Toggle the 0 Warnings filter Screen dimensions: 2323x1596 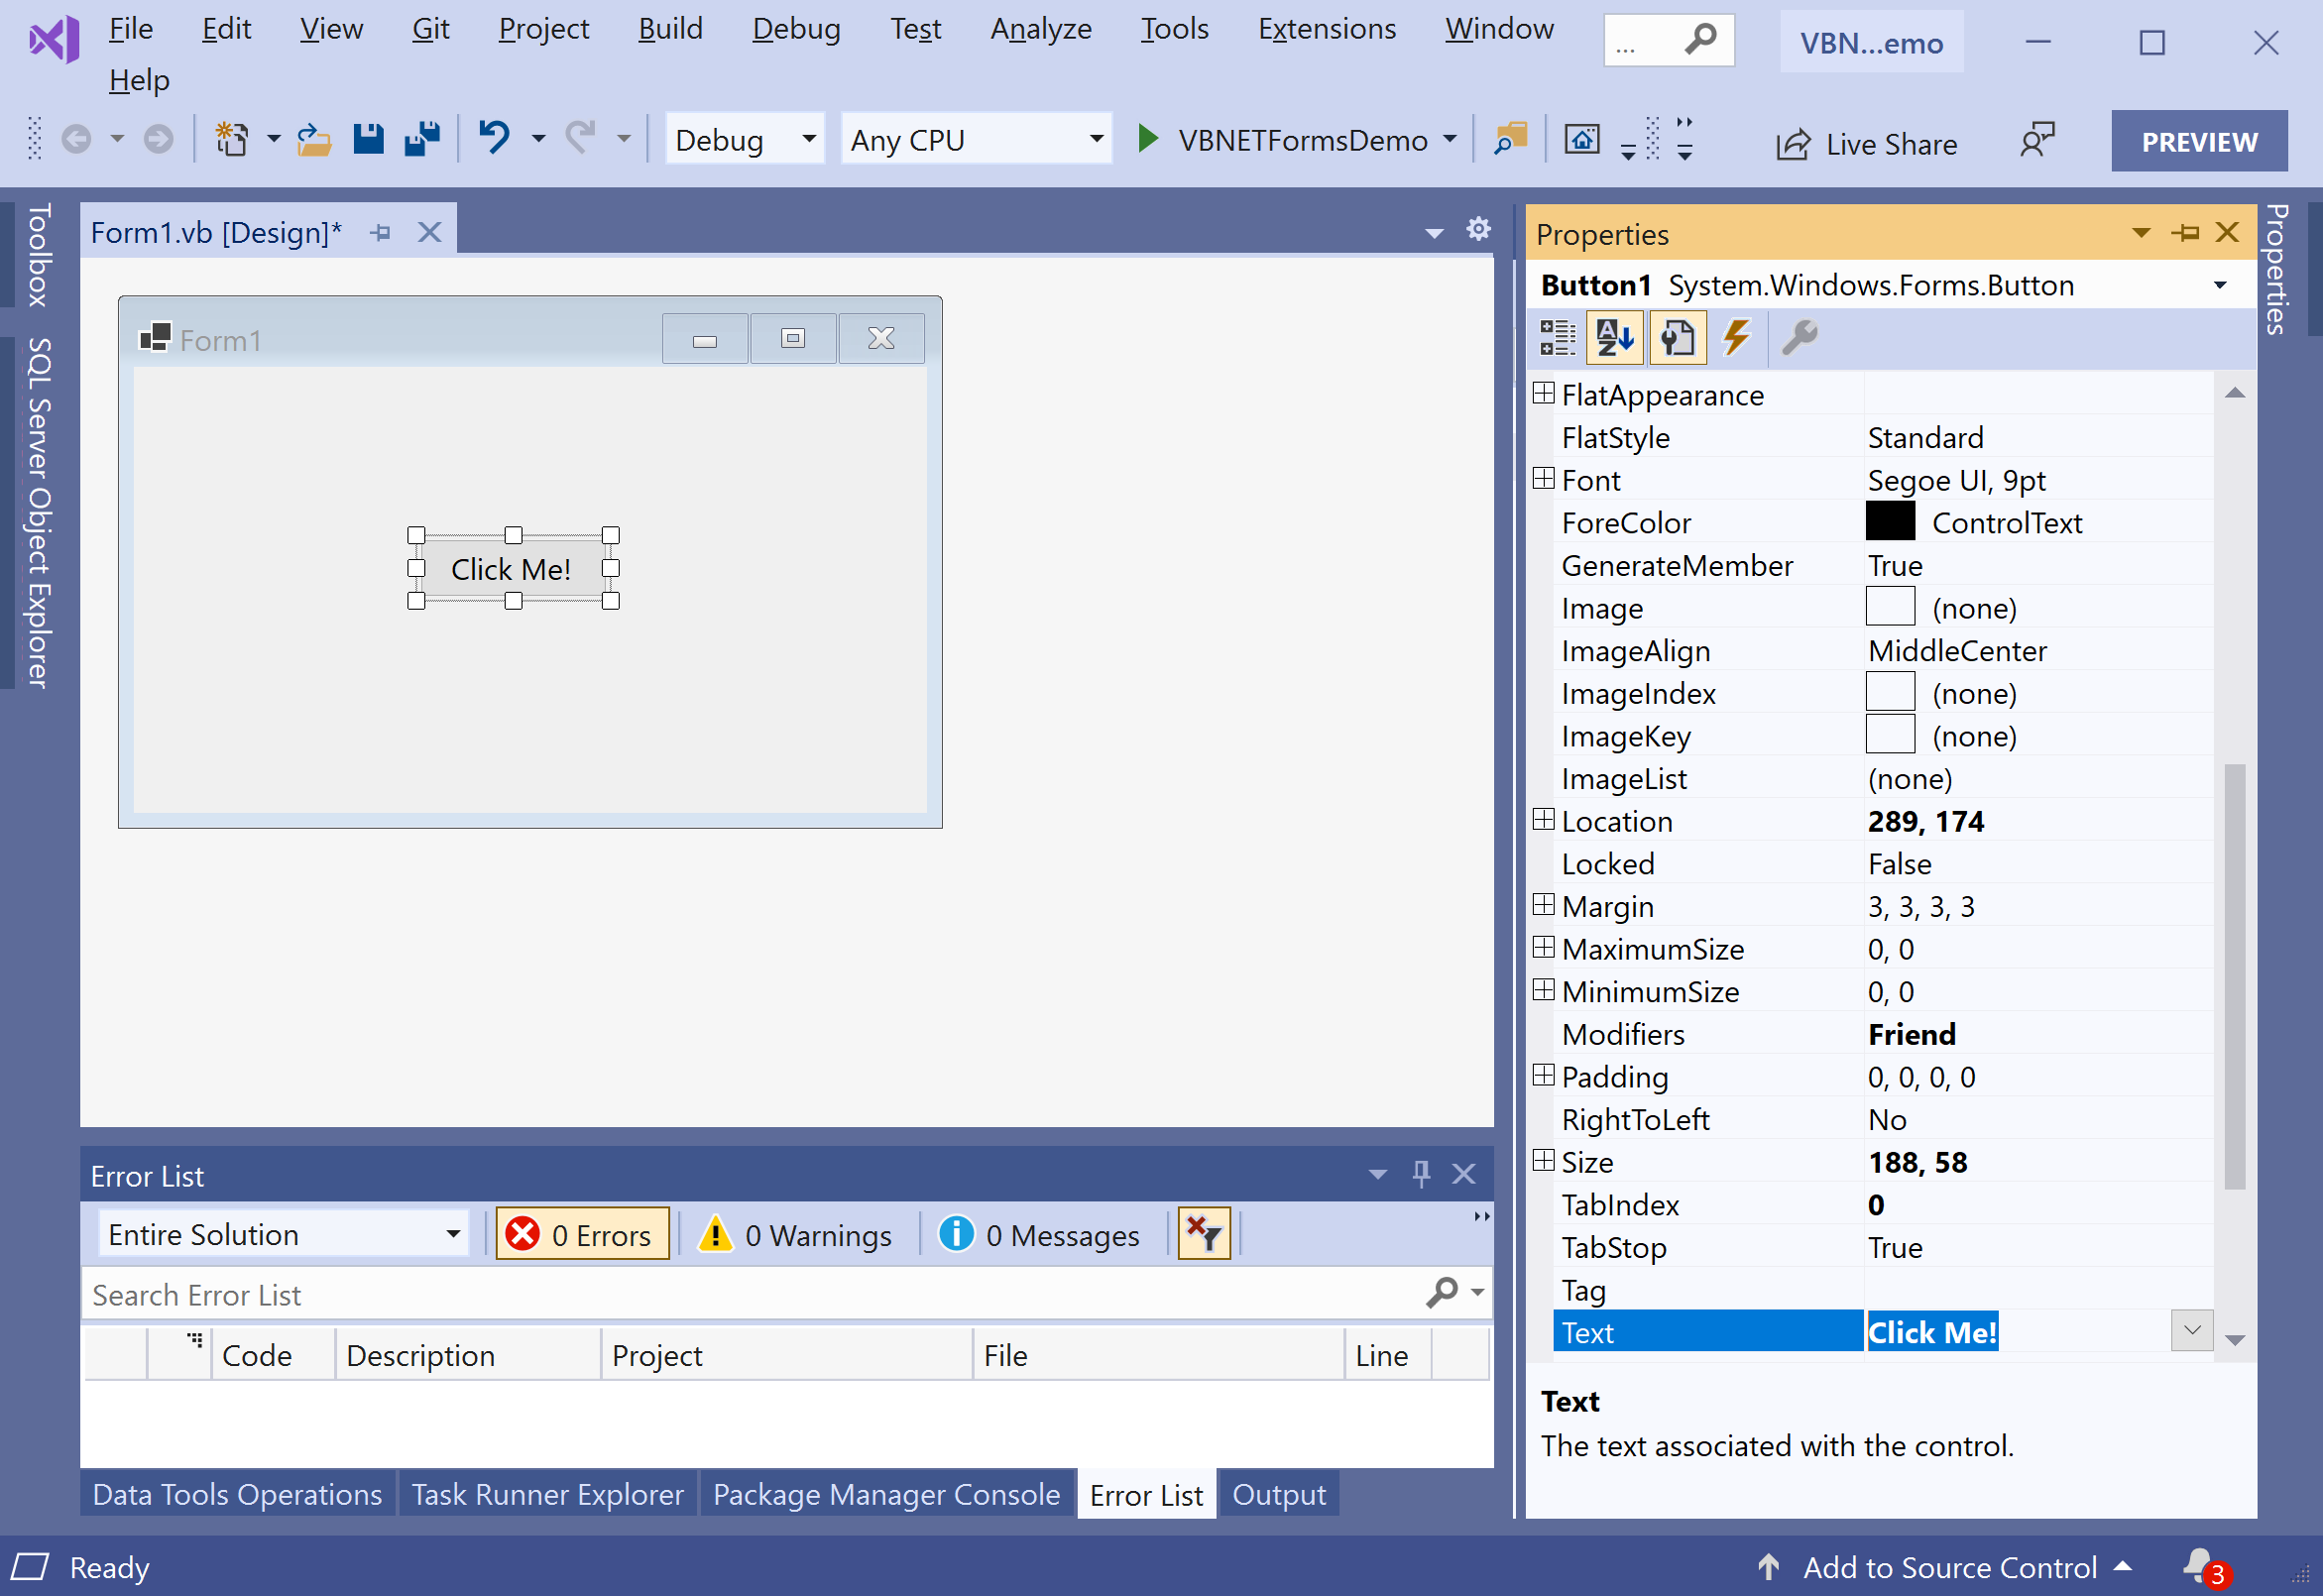[x=796, y=1234]
